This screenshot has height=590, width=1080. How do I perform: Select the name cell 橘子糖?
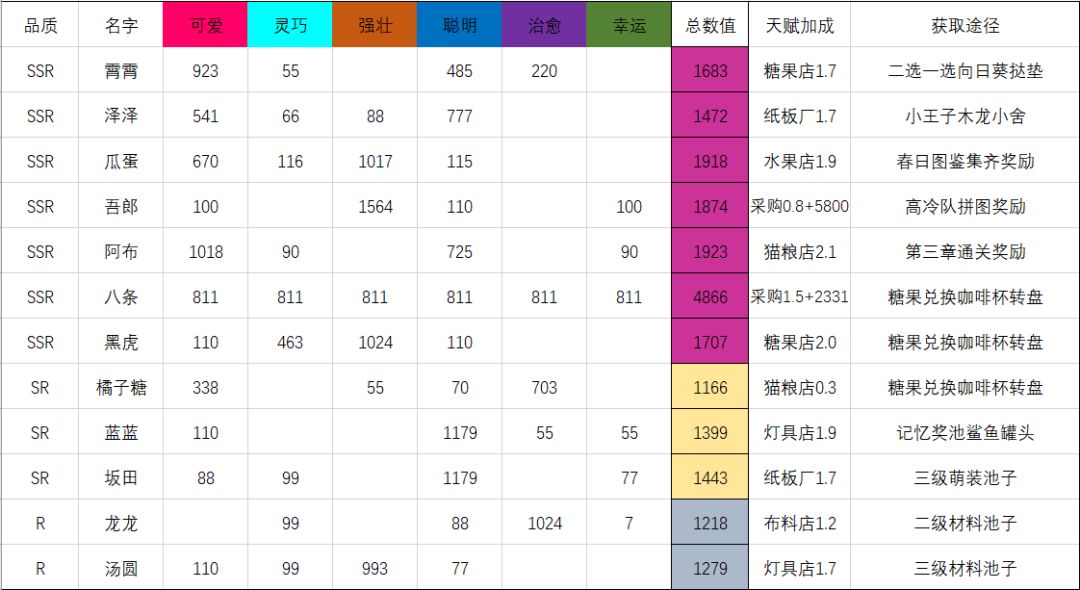121,388
